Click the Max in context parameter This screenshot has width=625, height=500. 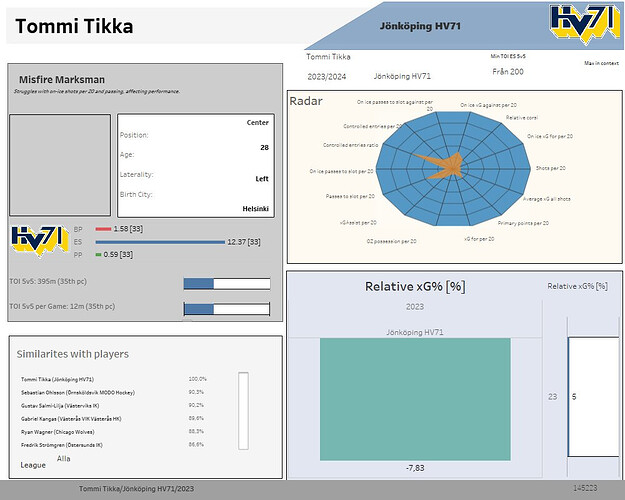[x=601, y=63]
